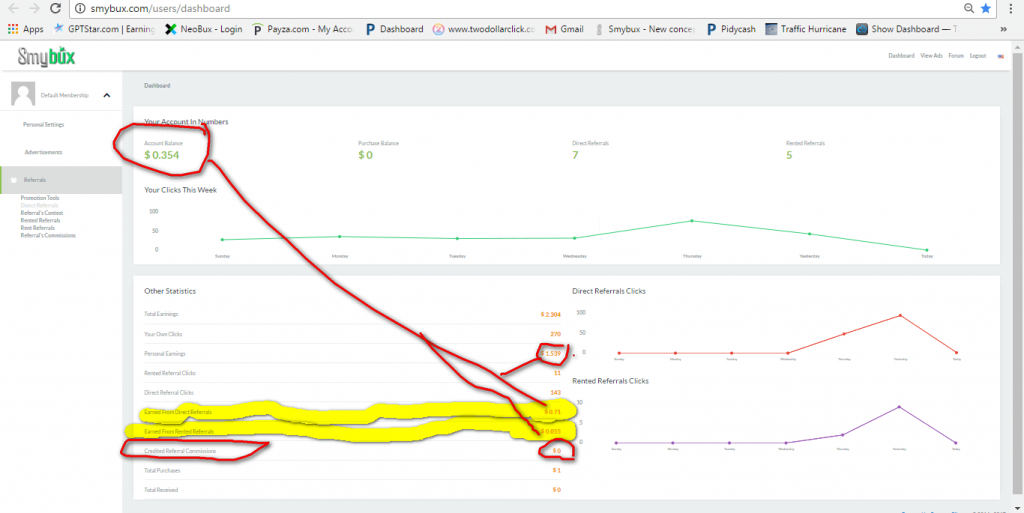Viewport: 1024px width, 513px height.
Task: Select the Referrals sidebar menu item
Action: [x=35, y=180]
